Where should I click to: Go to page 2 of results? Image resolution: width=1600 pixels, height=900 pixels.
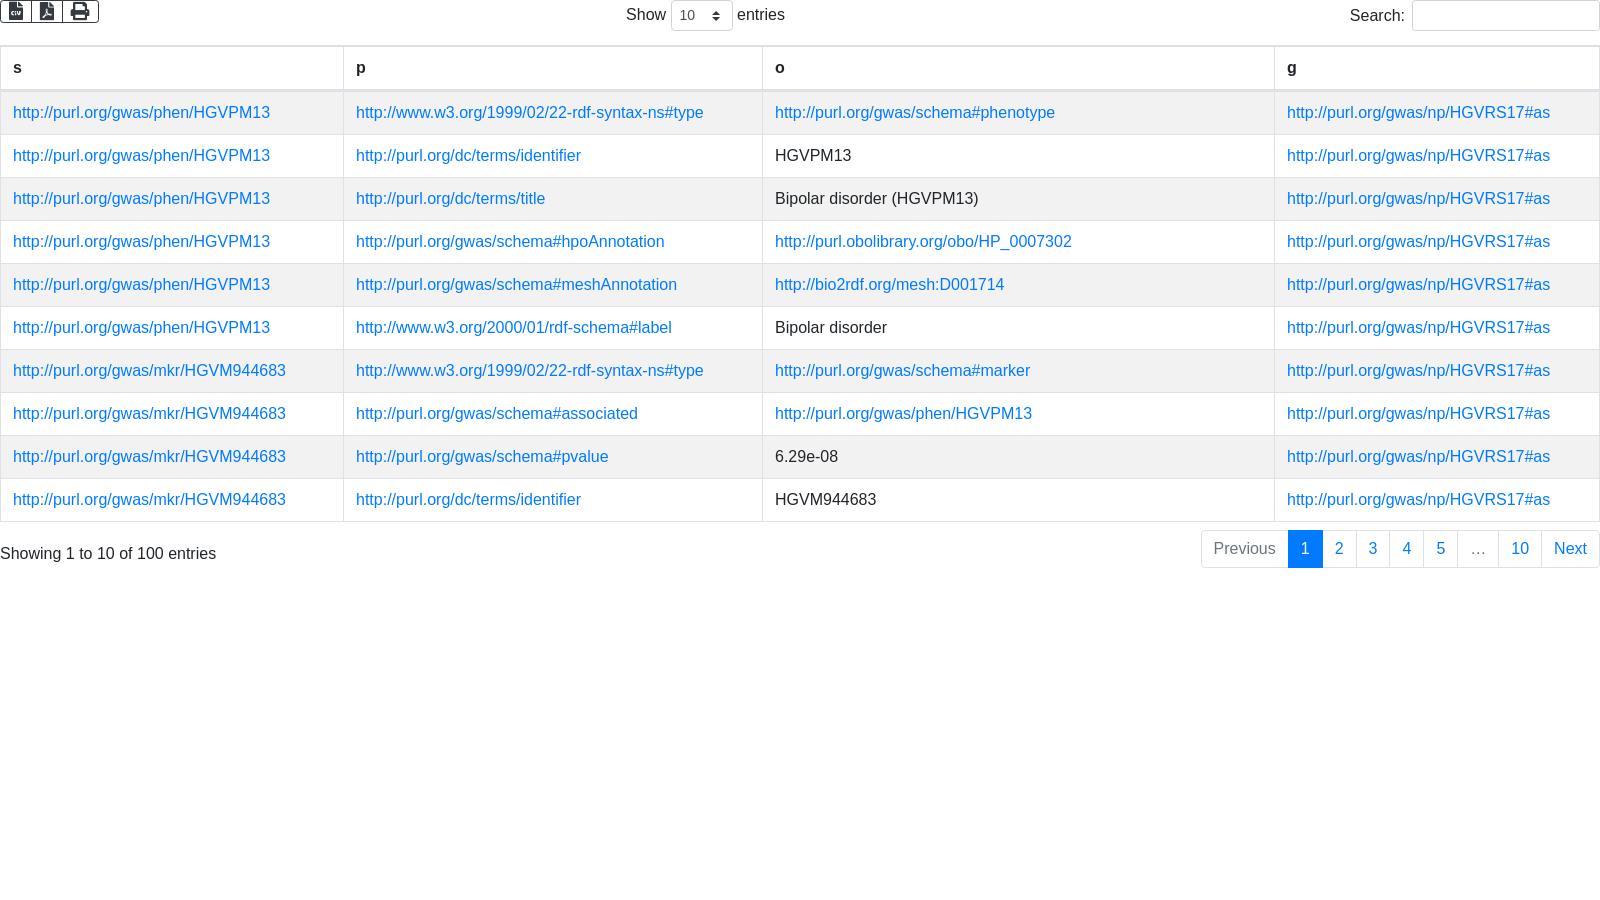[x=1339, y=549]
